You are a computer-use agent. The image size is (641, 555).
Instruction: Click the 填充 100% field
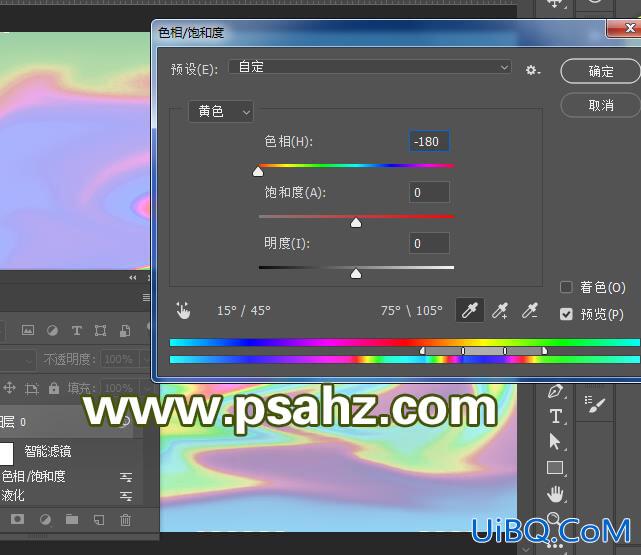point(120,387)
